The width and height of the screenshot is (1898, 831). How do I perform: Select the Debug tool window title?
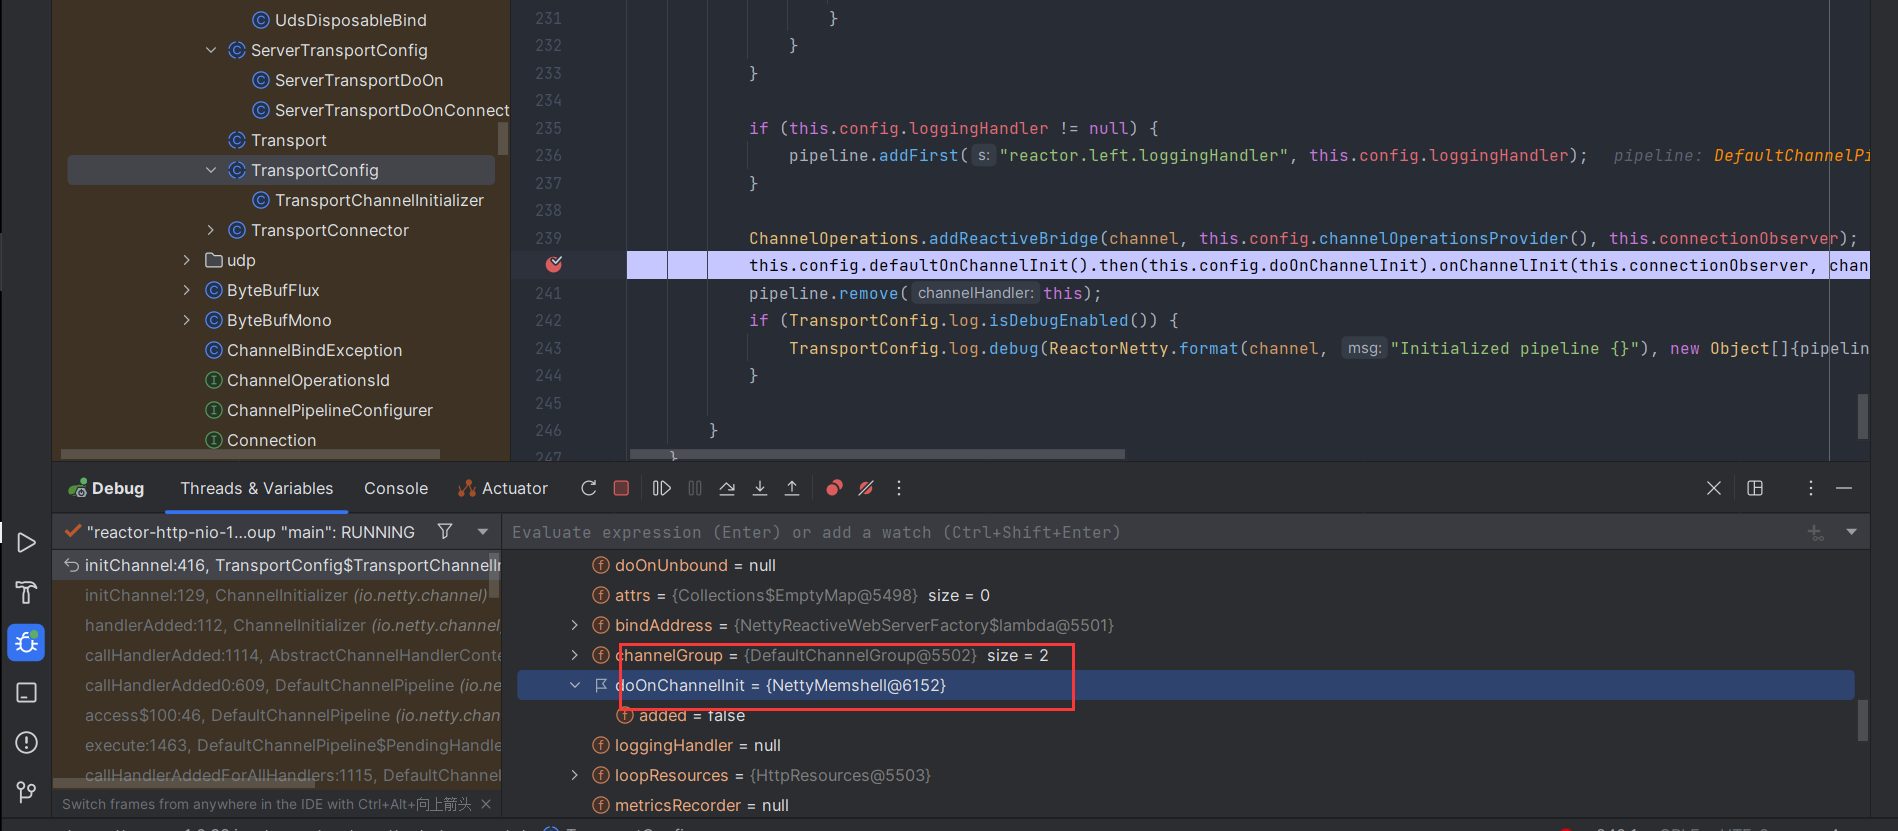(106, 488)
